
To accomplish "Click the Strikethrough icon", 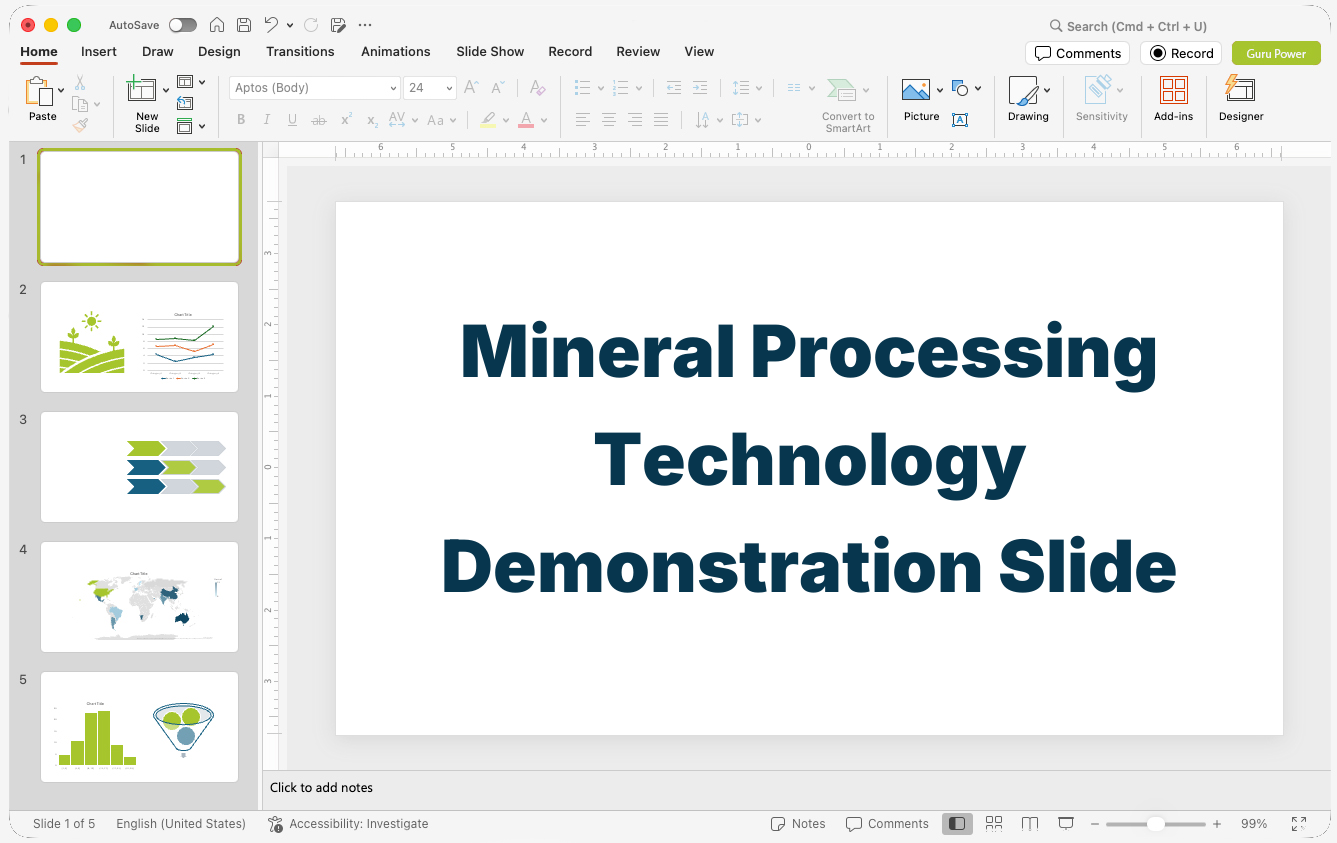I will pyautogui.click(x=319, y=120).
